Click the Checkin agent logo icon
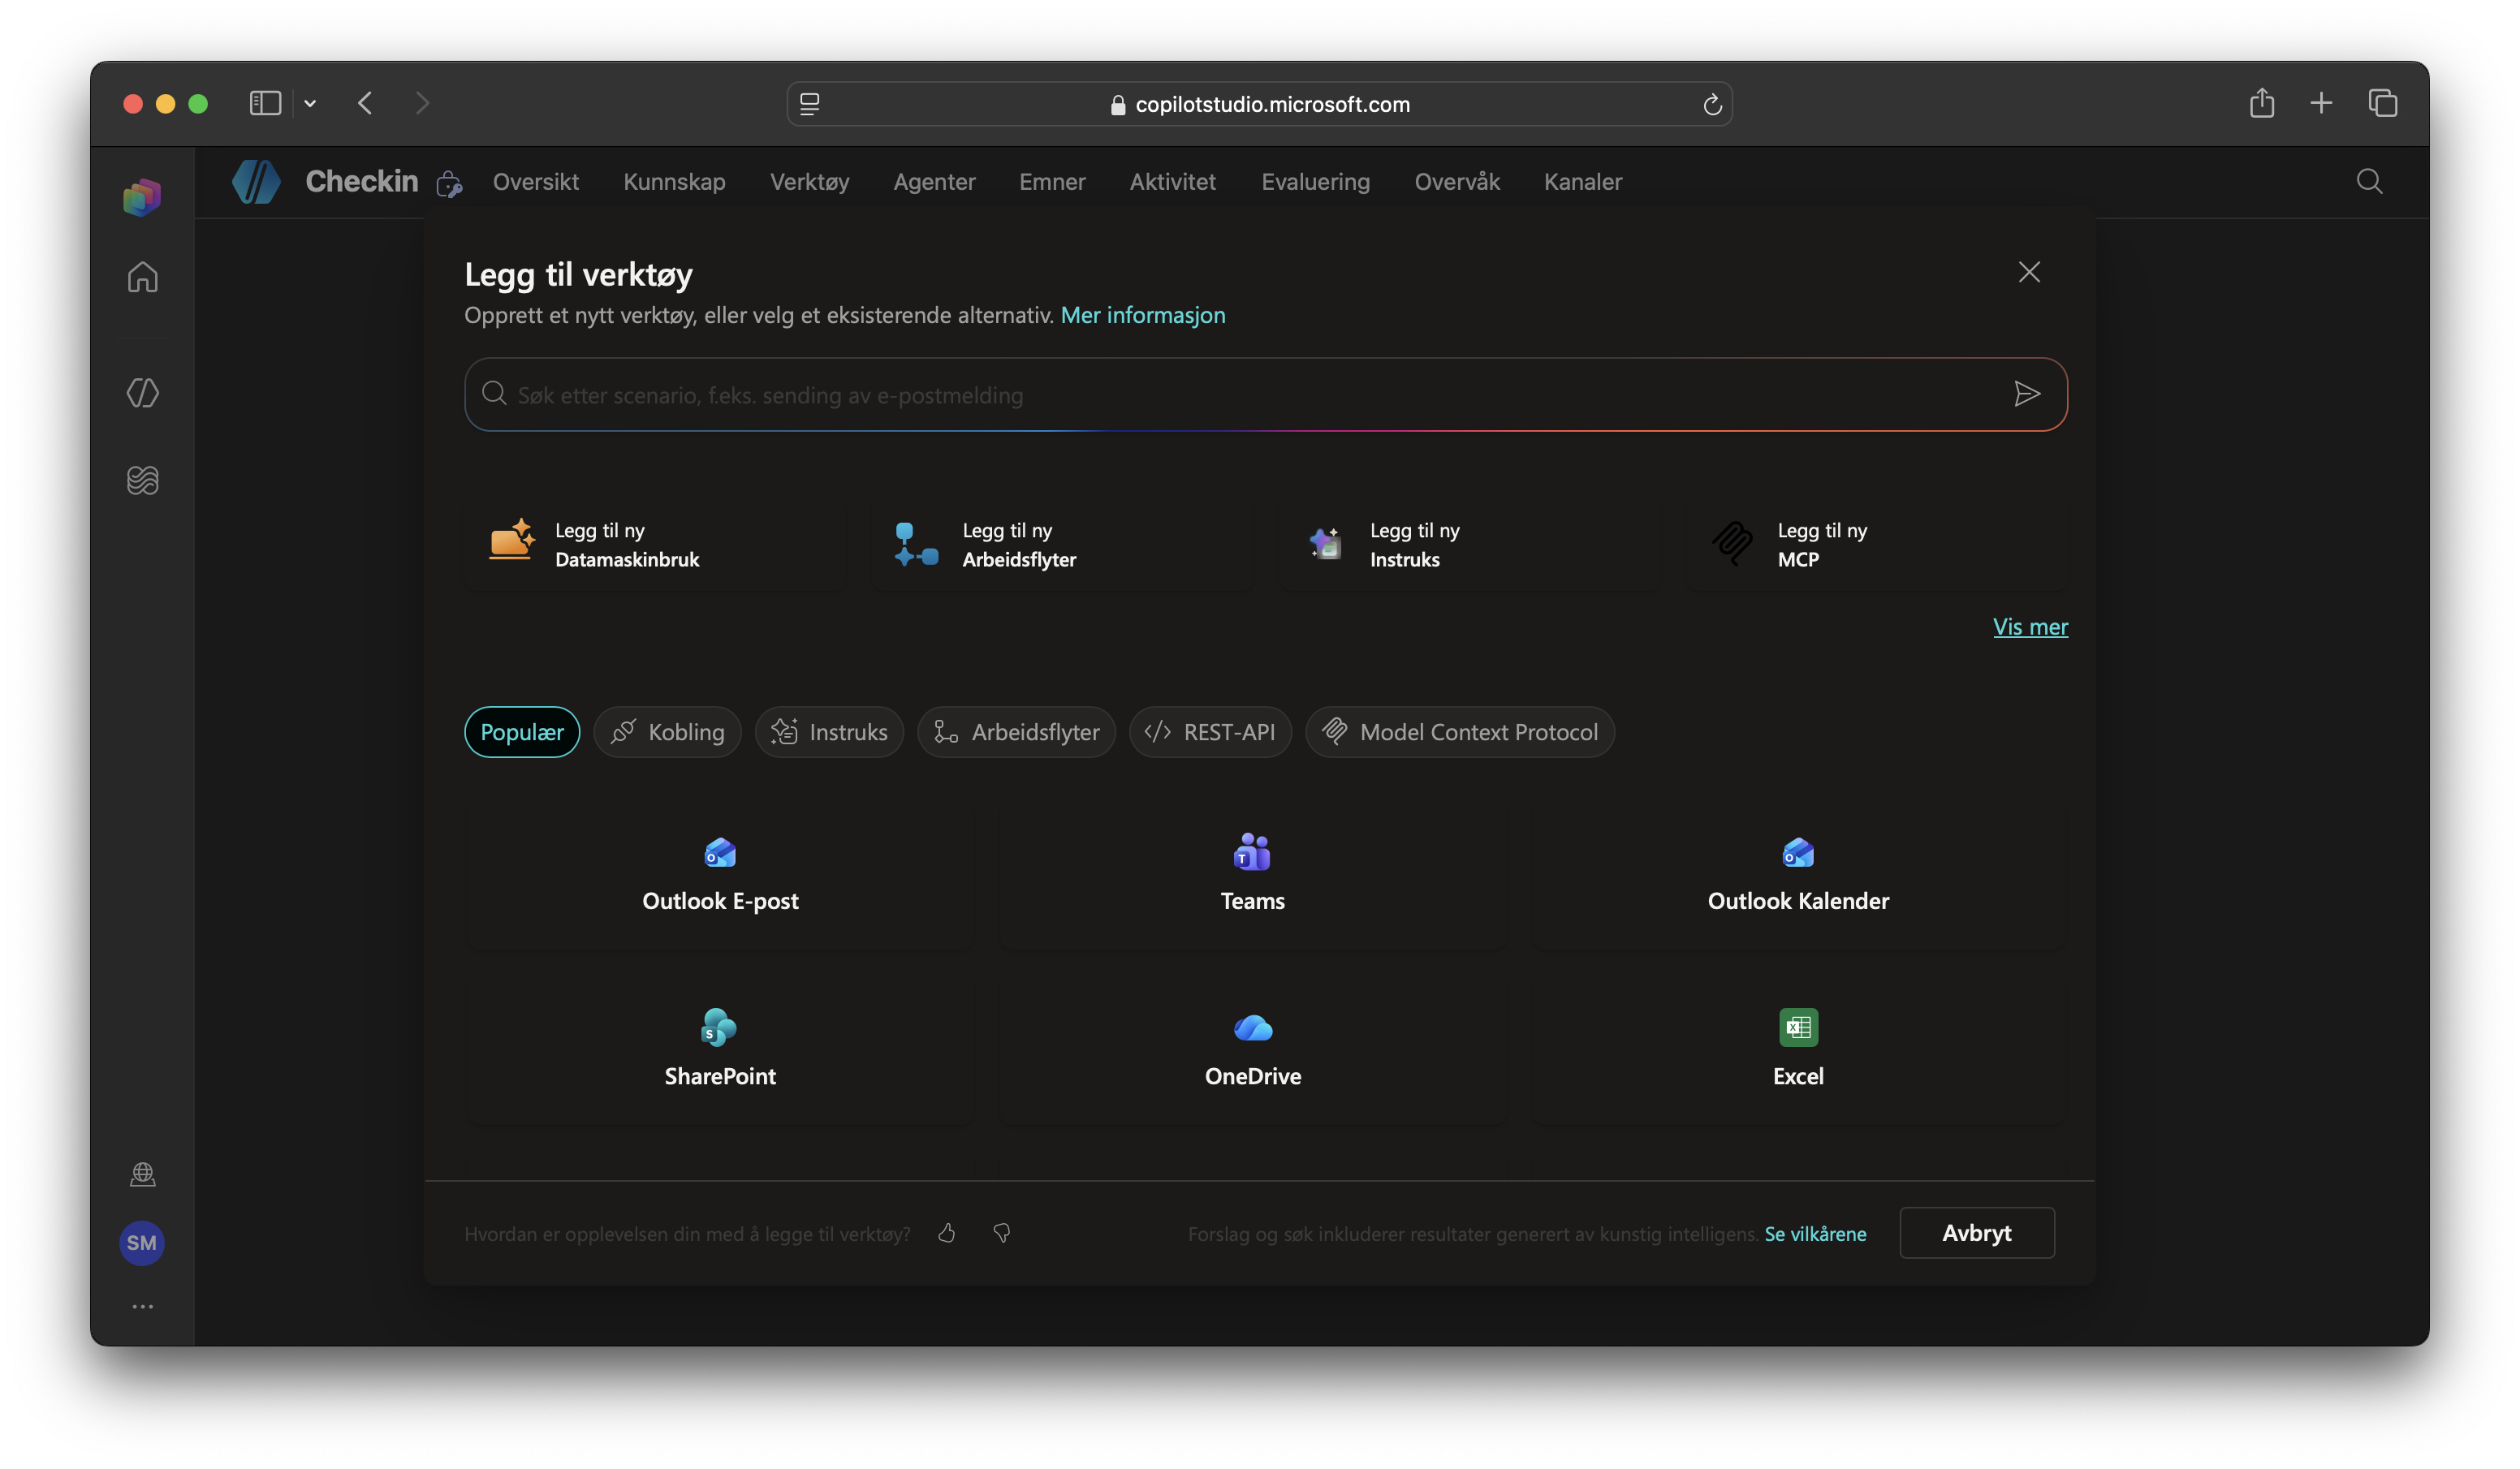 coord(256,182)
